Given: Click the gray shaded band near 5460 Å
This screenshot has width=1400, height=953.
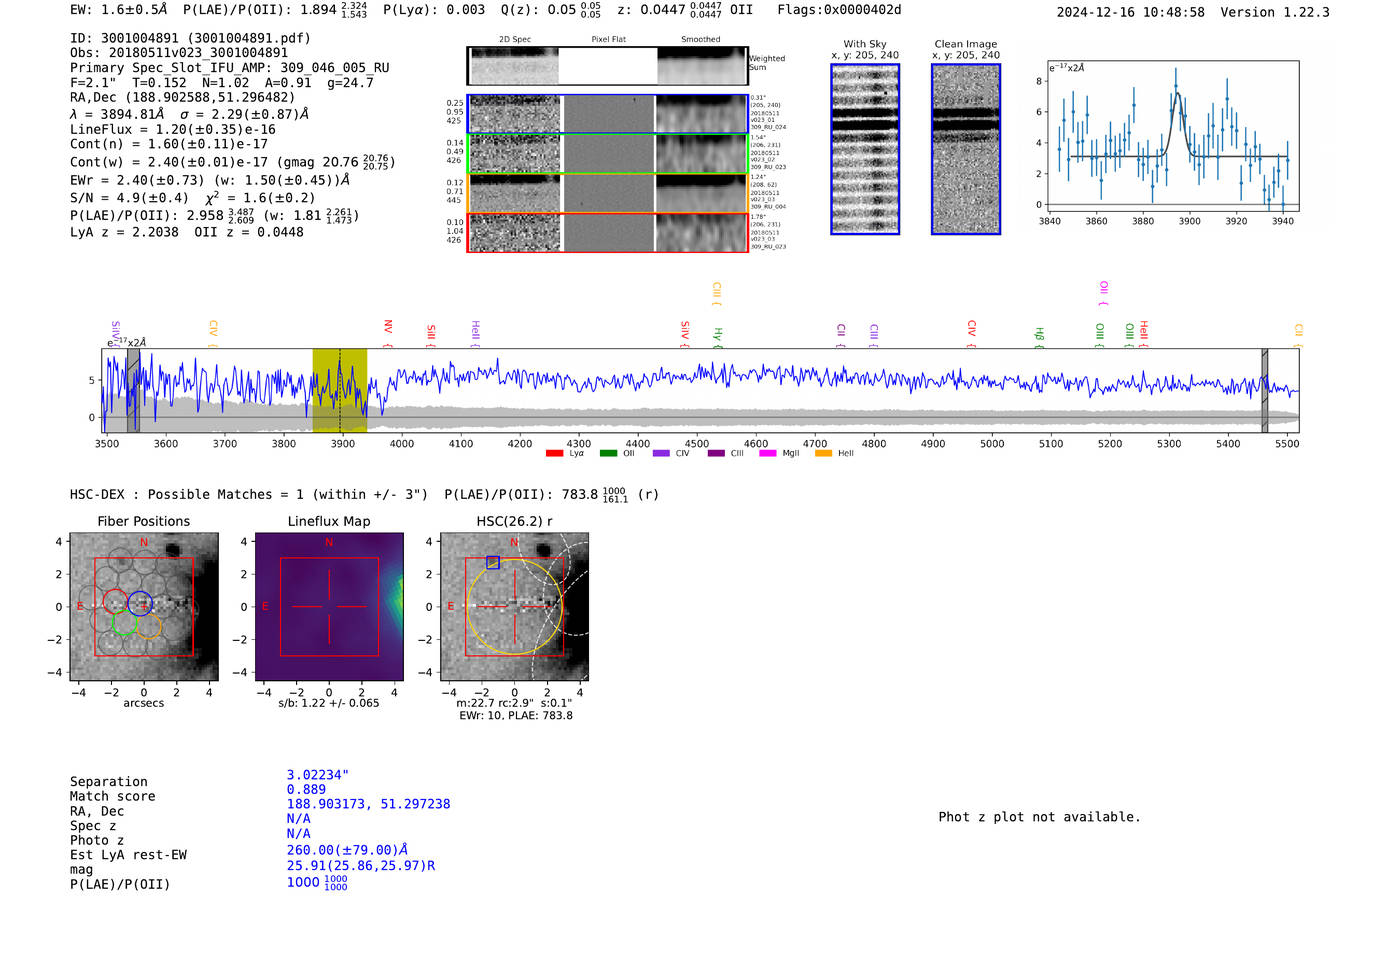Looking at the screenshot, I should (1265, 390).
